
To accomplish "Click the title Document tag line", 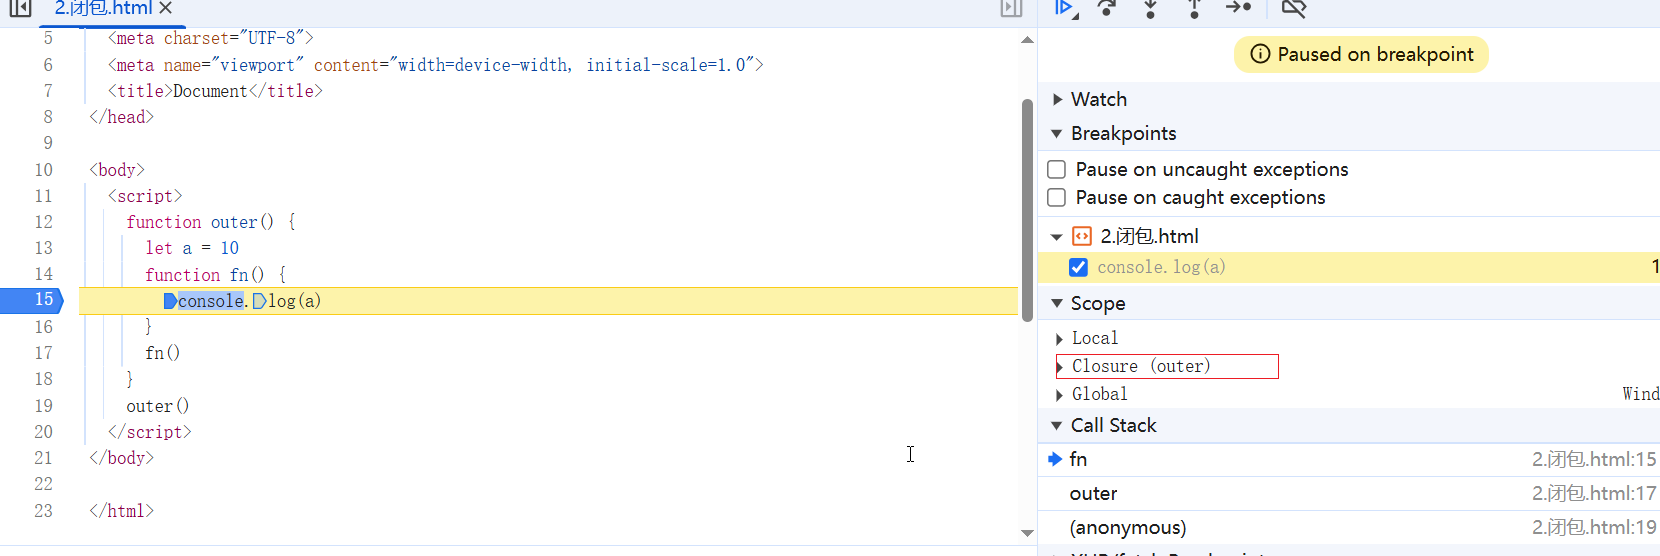I will [x=215, y=91].
